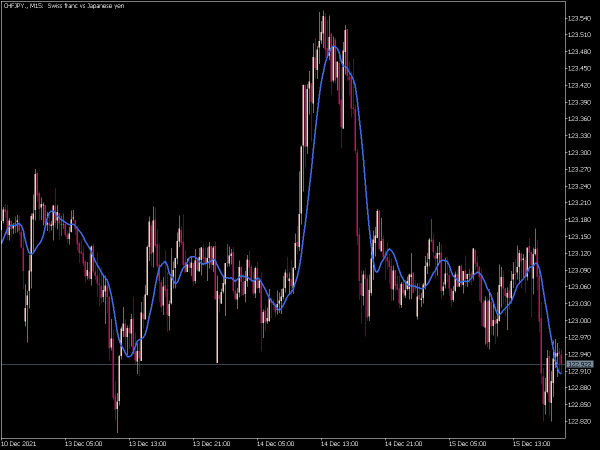Click the 123.300 price scale label
This screenshot has height=450, width=600.
tap(579, 152)
